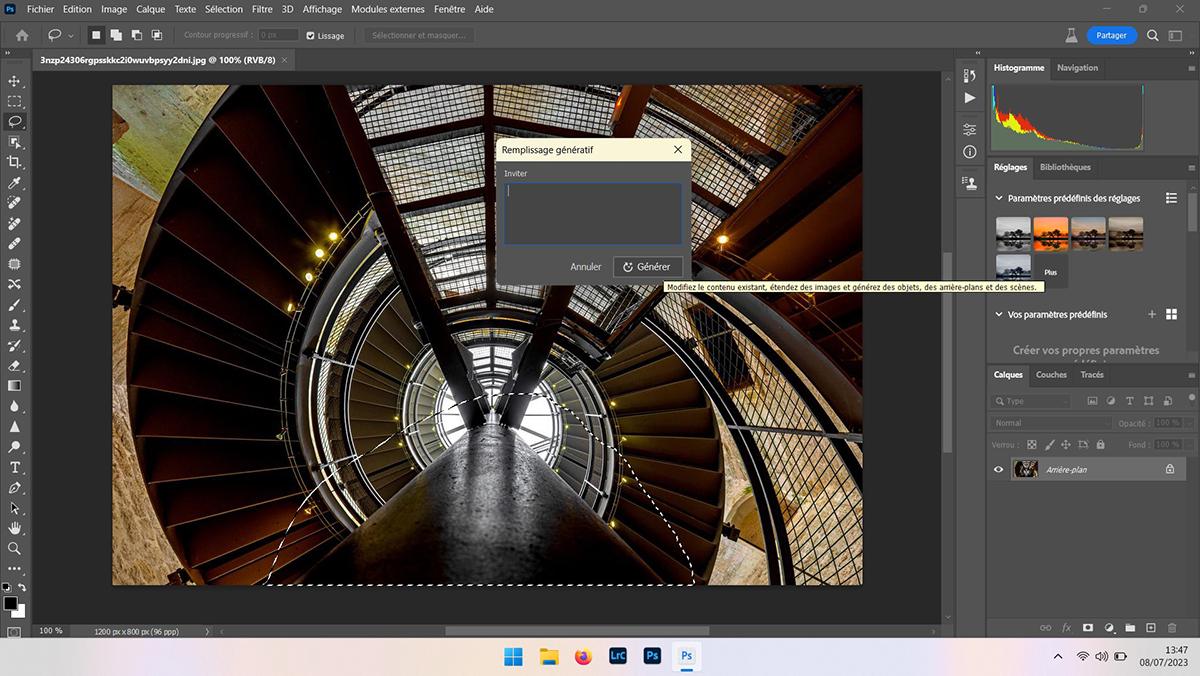The width and height of the screenshot is (1200, 676).
Task: Open the Actions panel play icon
Action: pyautogui.click(x=969, y=98)
